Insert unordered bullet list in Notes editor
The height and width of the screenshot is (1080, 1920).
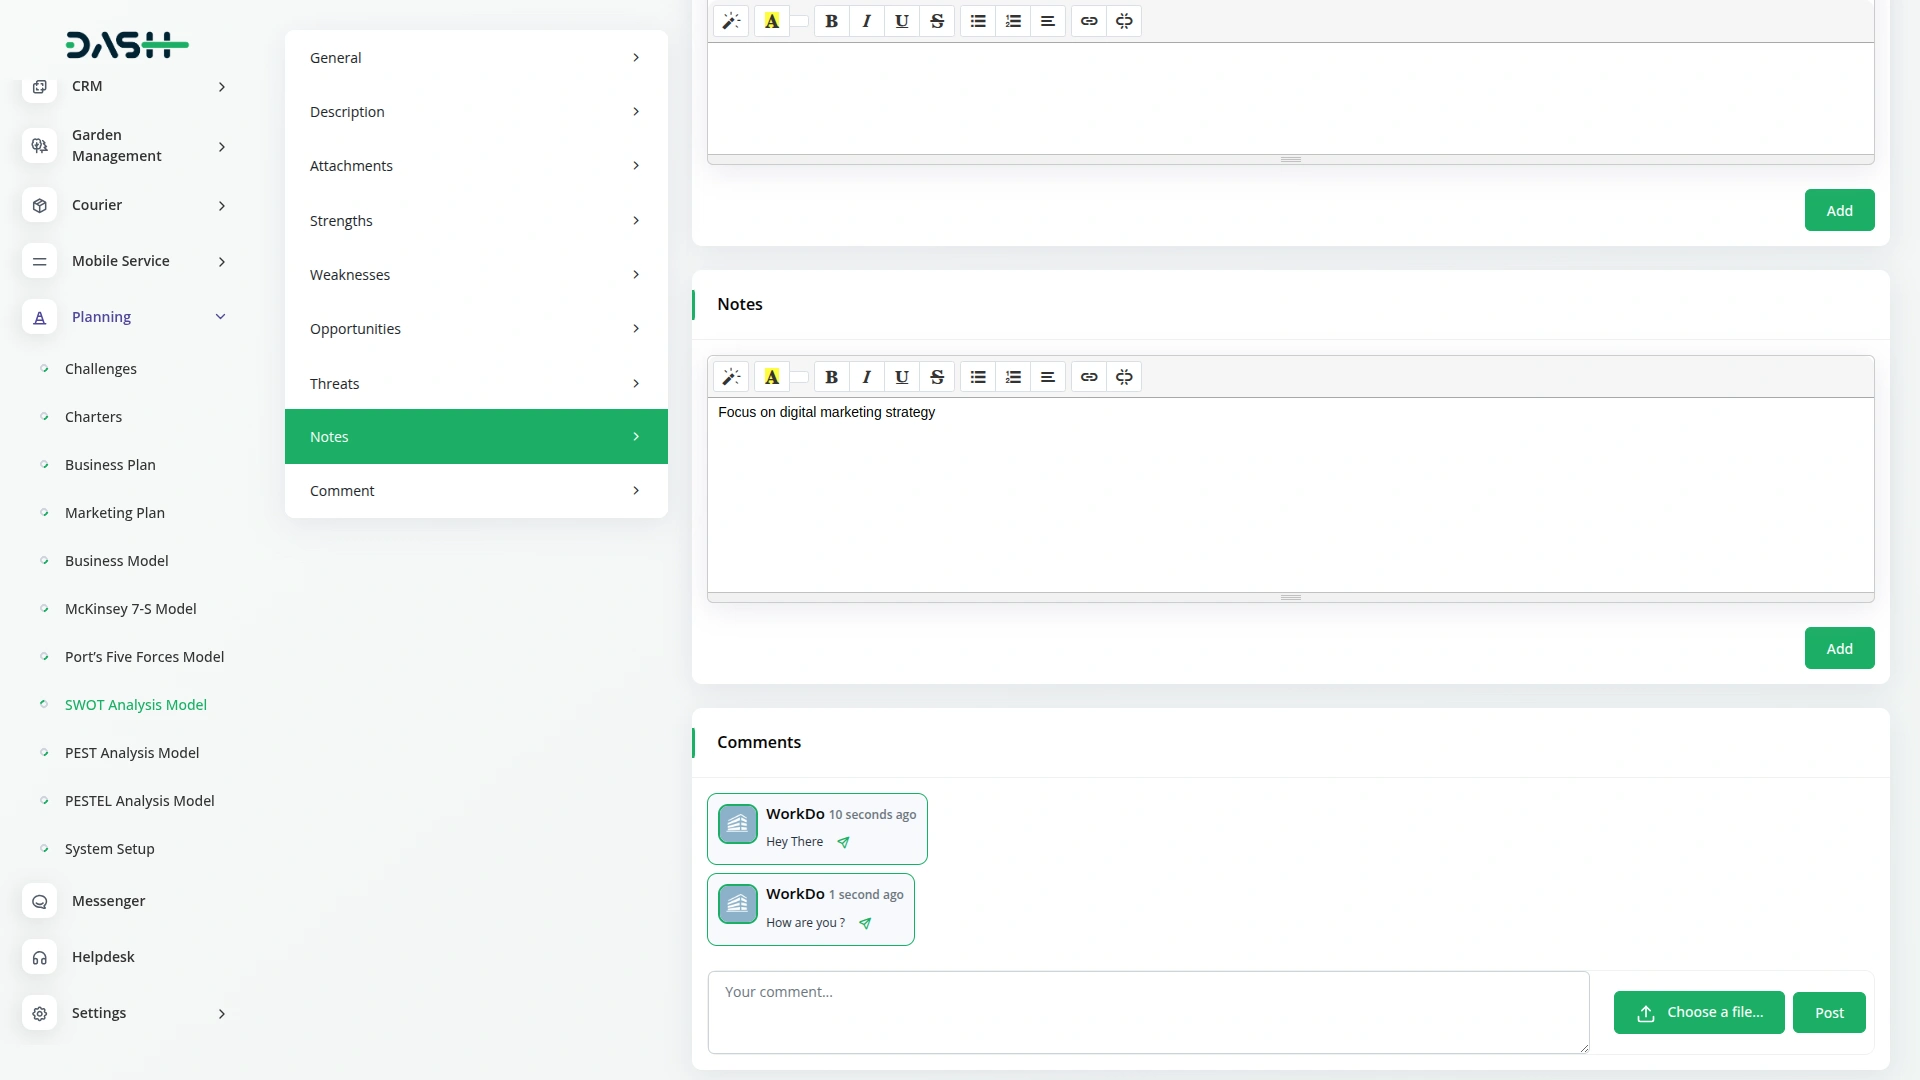pos(978,377)
